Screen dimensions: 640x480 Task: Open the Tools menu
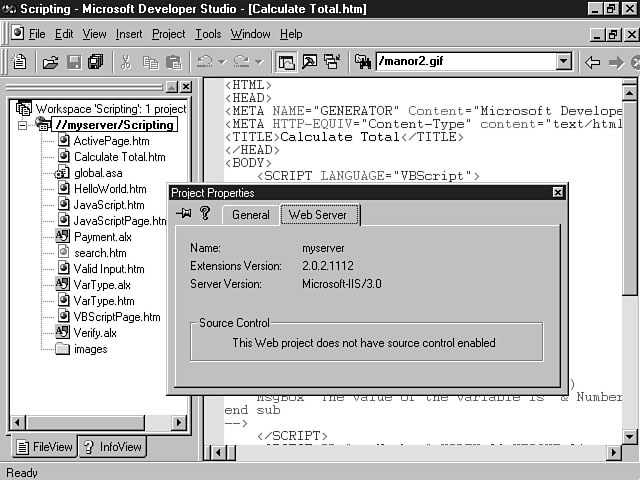(208, 34)
